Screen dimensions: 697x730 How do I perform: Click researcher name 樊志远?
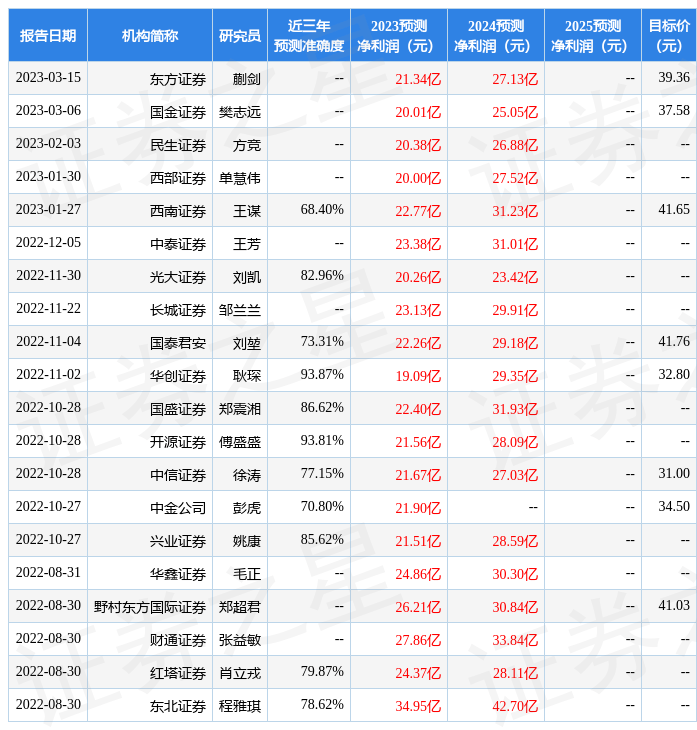click(x=240, y=112)
